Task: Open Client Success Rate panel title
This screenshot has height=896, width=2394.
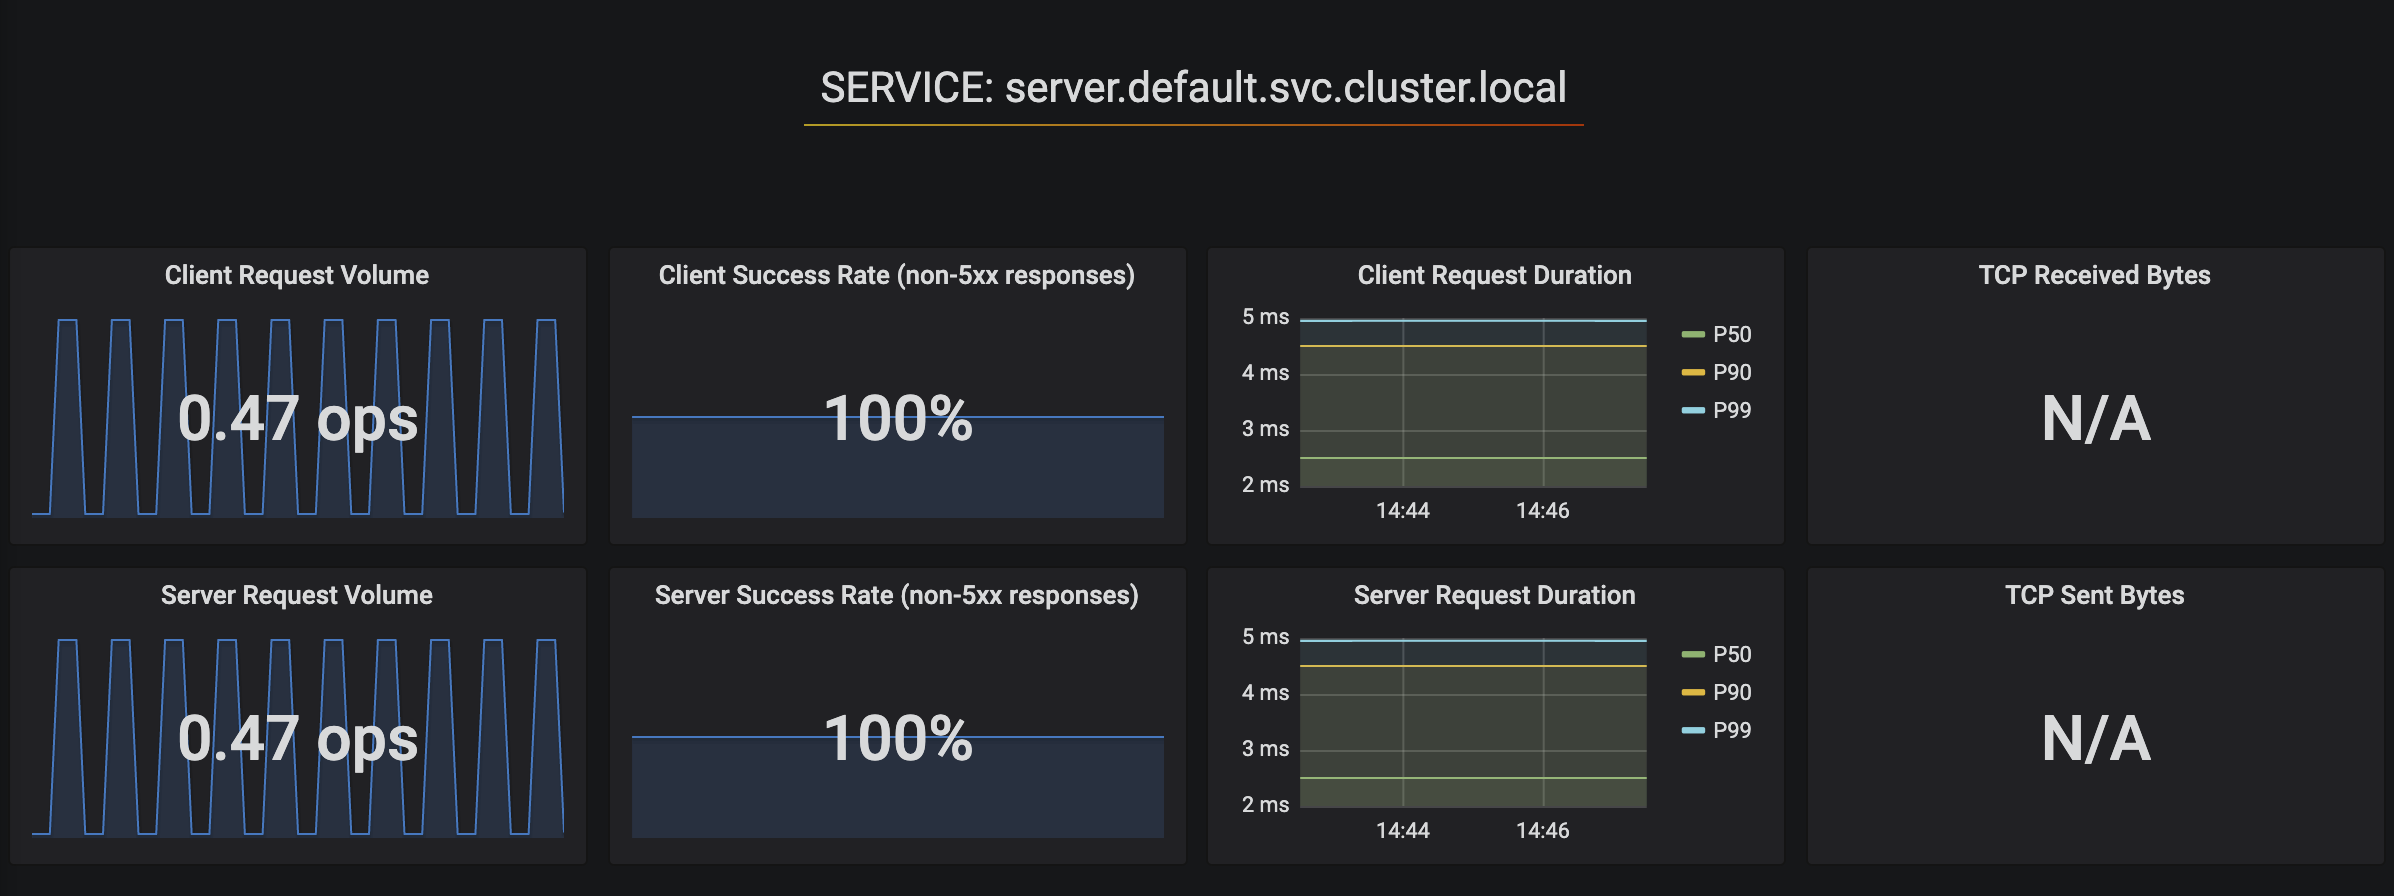Action: [x=897, y=275]
